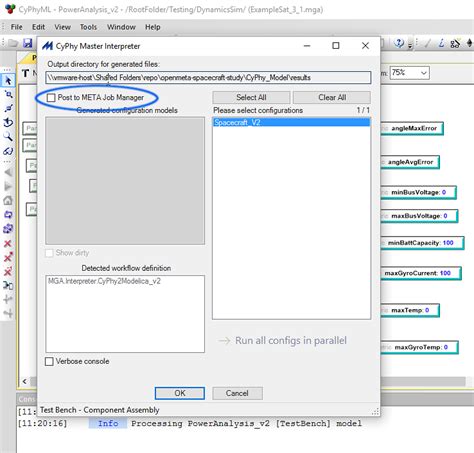Open the Window menu

121,27
